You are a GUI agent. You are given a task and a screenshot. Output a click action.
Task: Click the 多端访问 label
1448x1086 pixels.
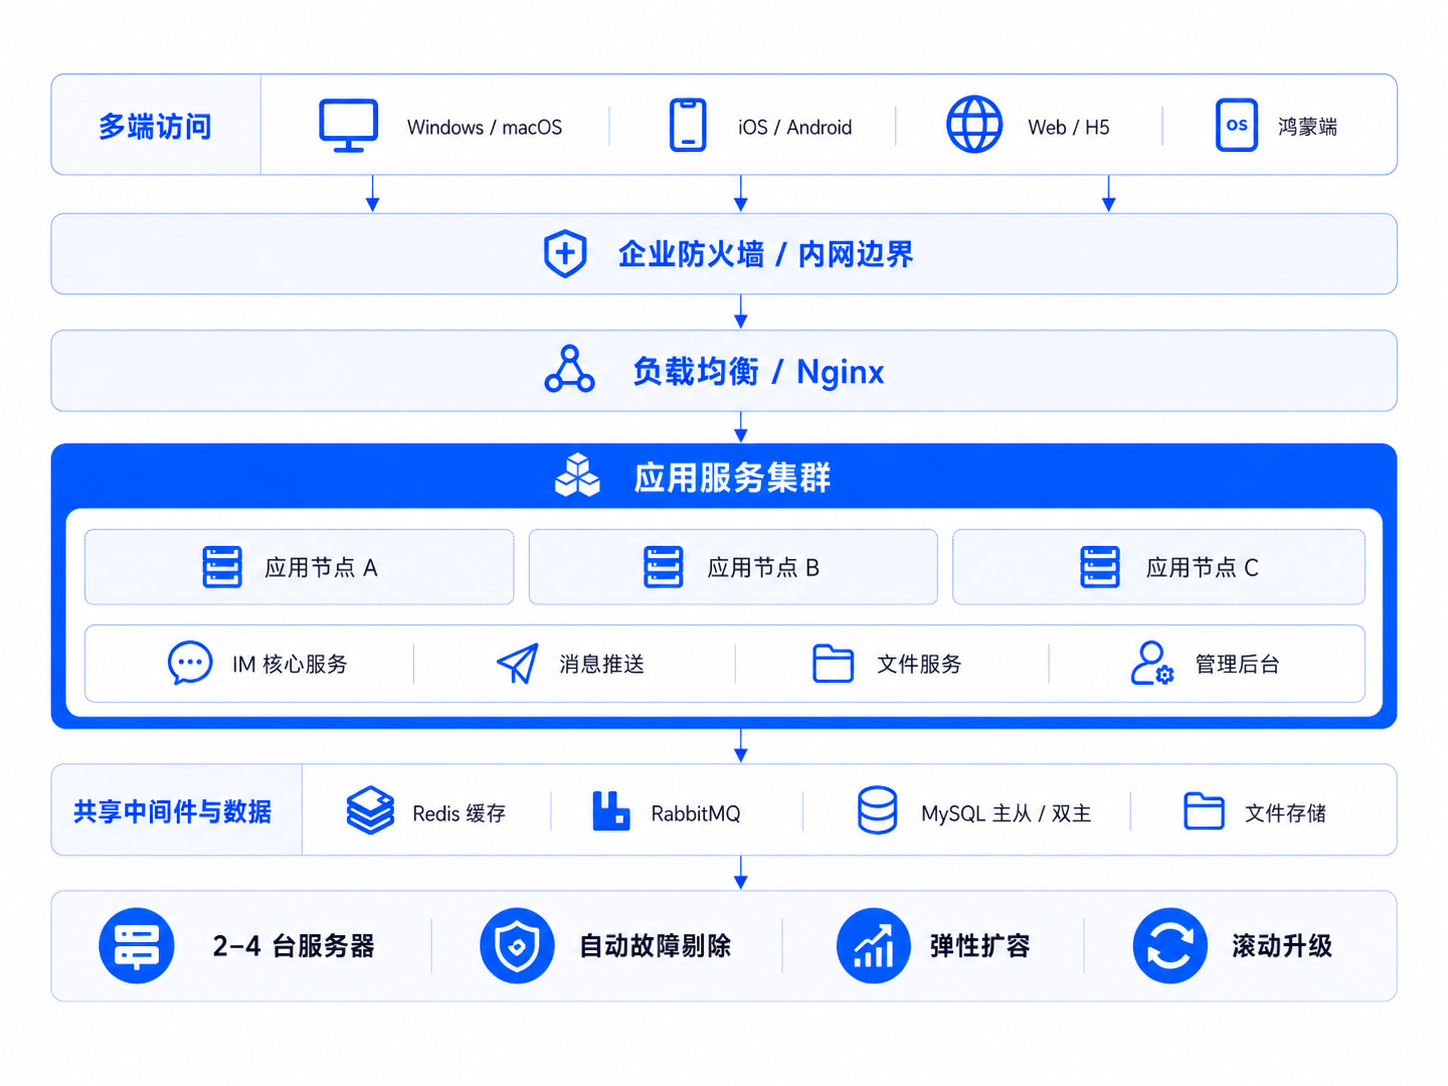(x=155, y=127)
